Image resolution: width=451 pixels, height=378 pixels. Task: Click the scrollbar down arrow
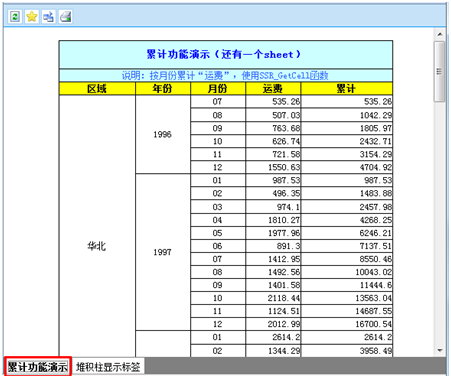[x=440, y=350]
